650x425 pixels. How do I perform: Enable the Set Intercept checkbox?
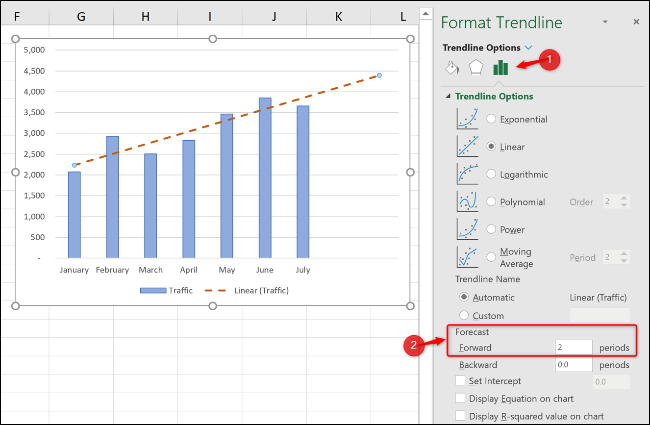point(461,380)
